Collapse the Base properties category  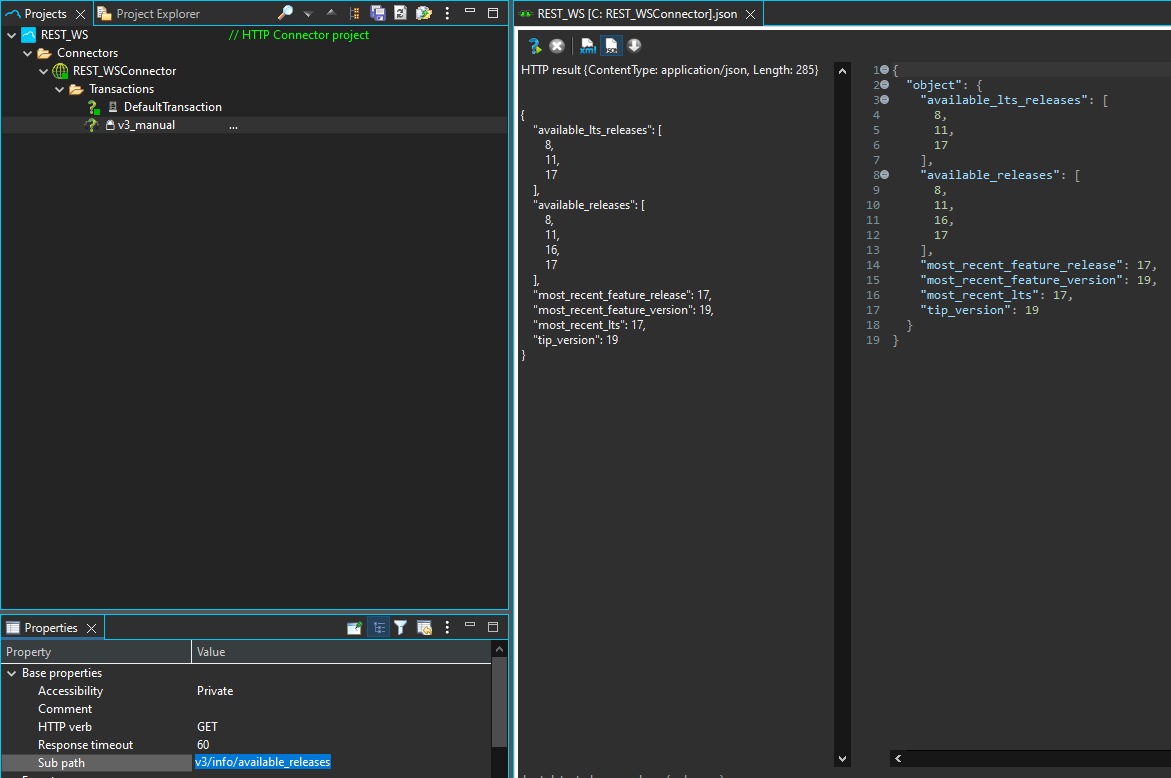point(11,673)
